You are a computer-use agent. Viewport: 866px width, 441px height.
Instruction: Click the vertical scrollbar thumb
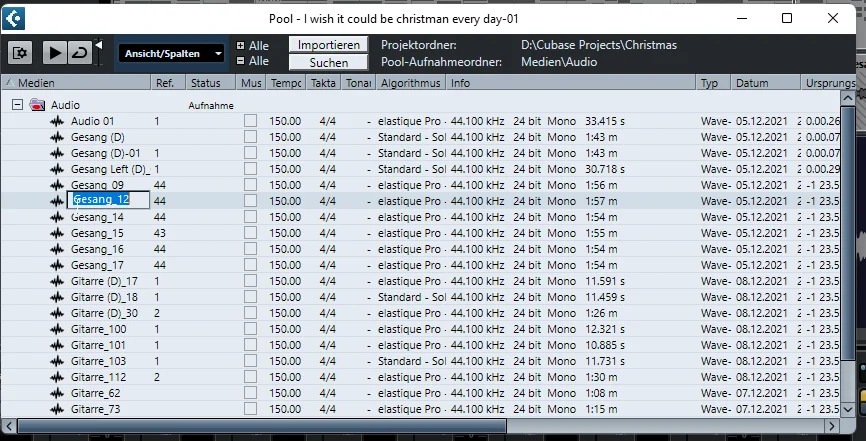848,234
